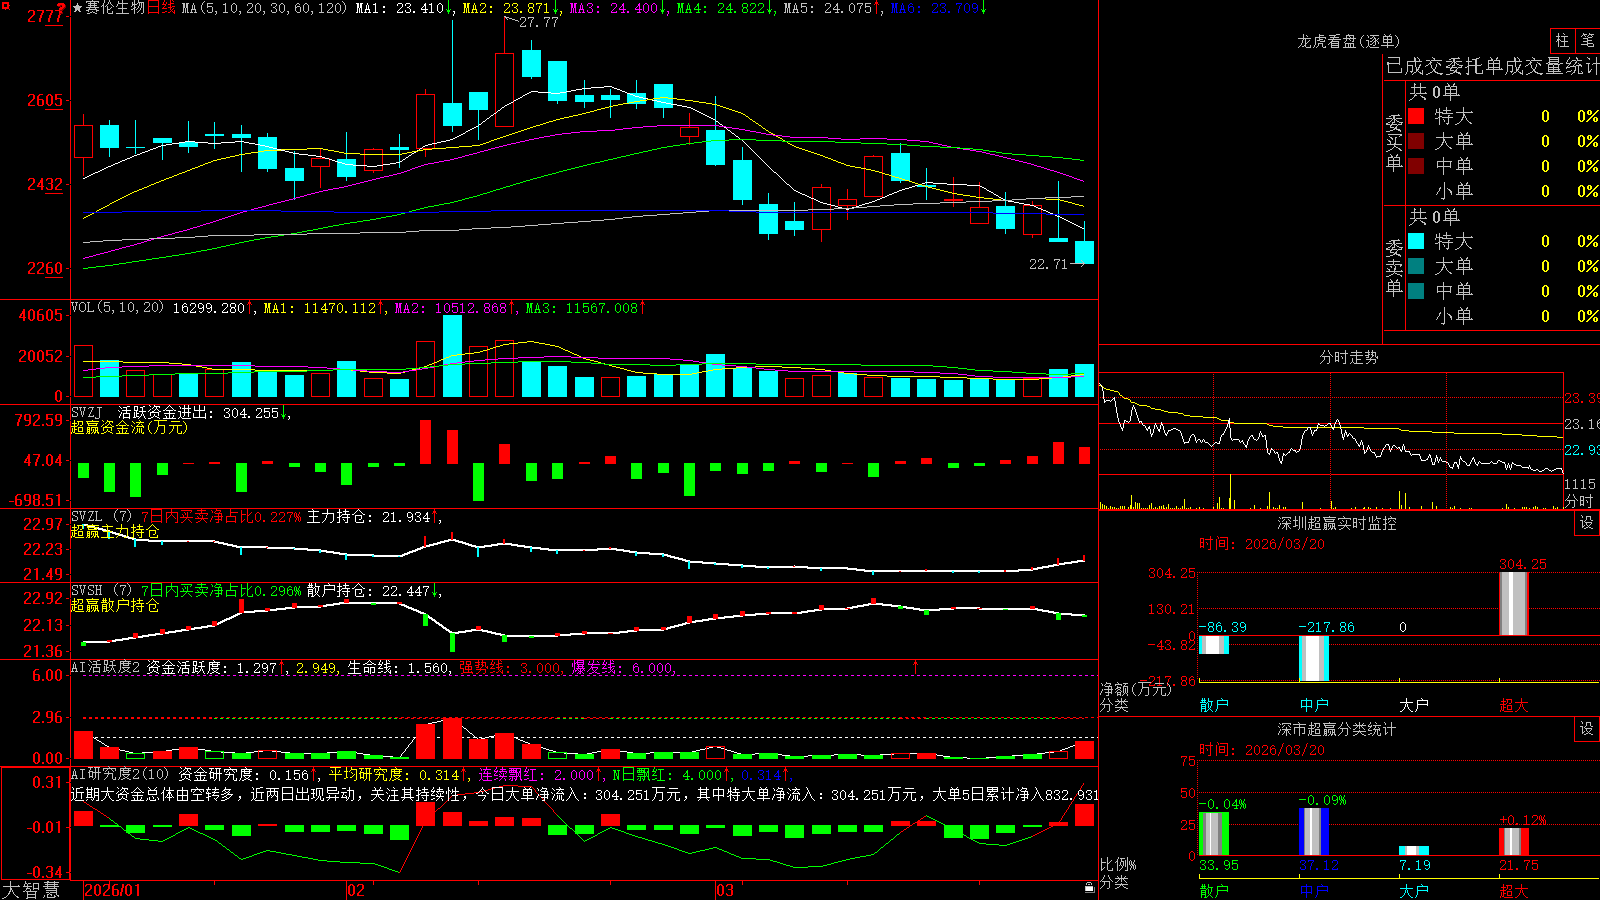
Task: Click the last cyan candlestick near 22.71
Action: pyautogui.click(x=1084, y=252)
